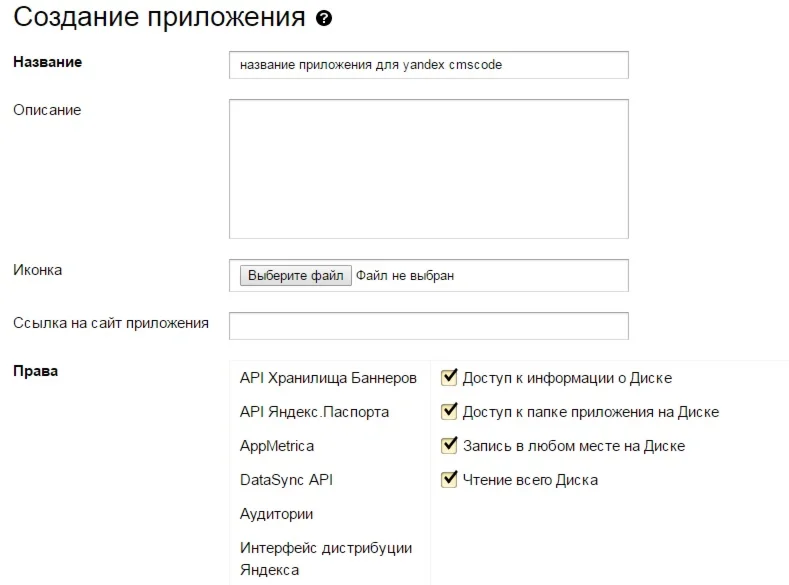
Task: Click the Название application name field
Action: coord(428,65)
